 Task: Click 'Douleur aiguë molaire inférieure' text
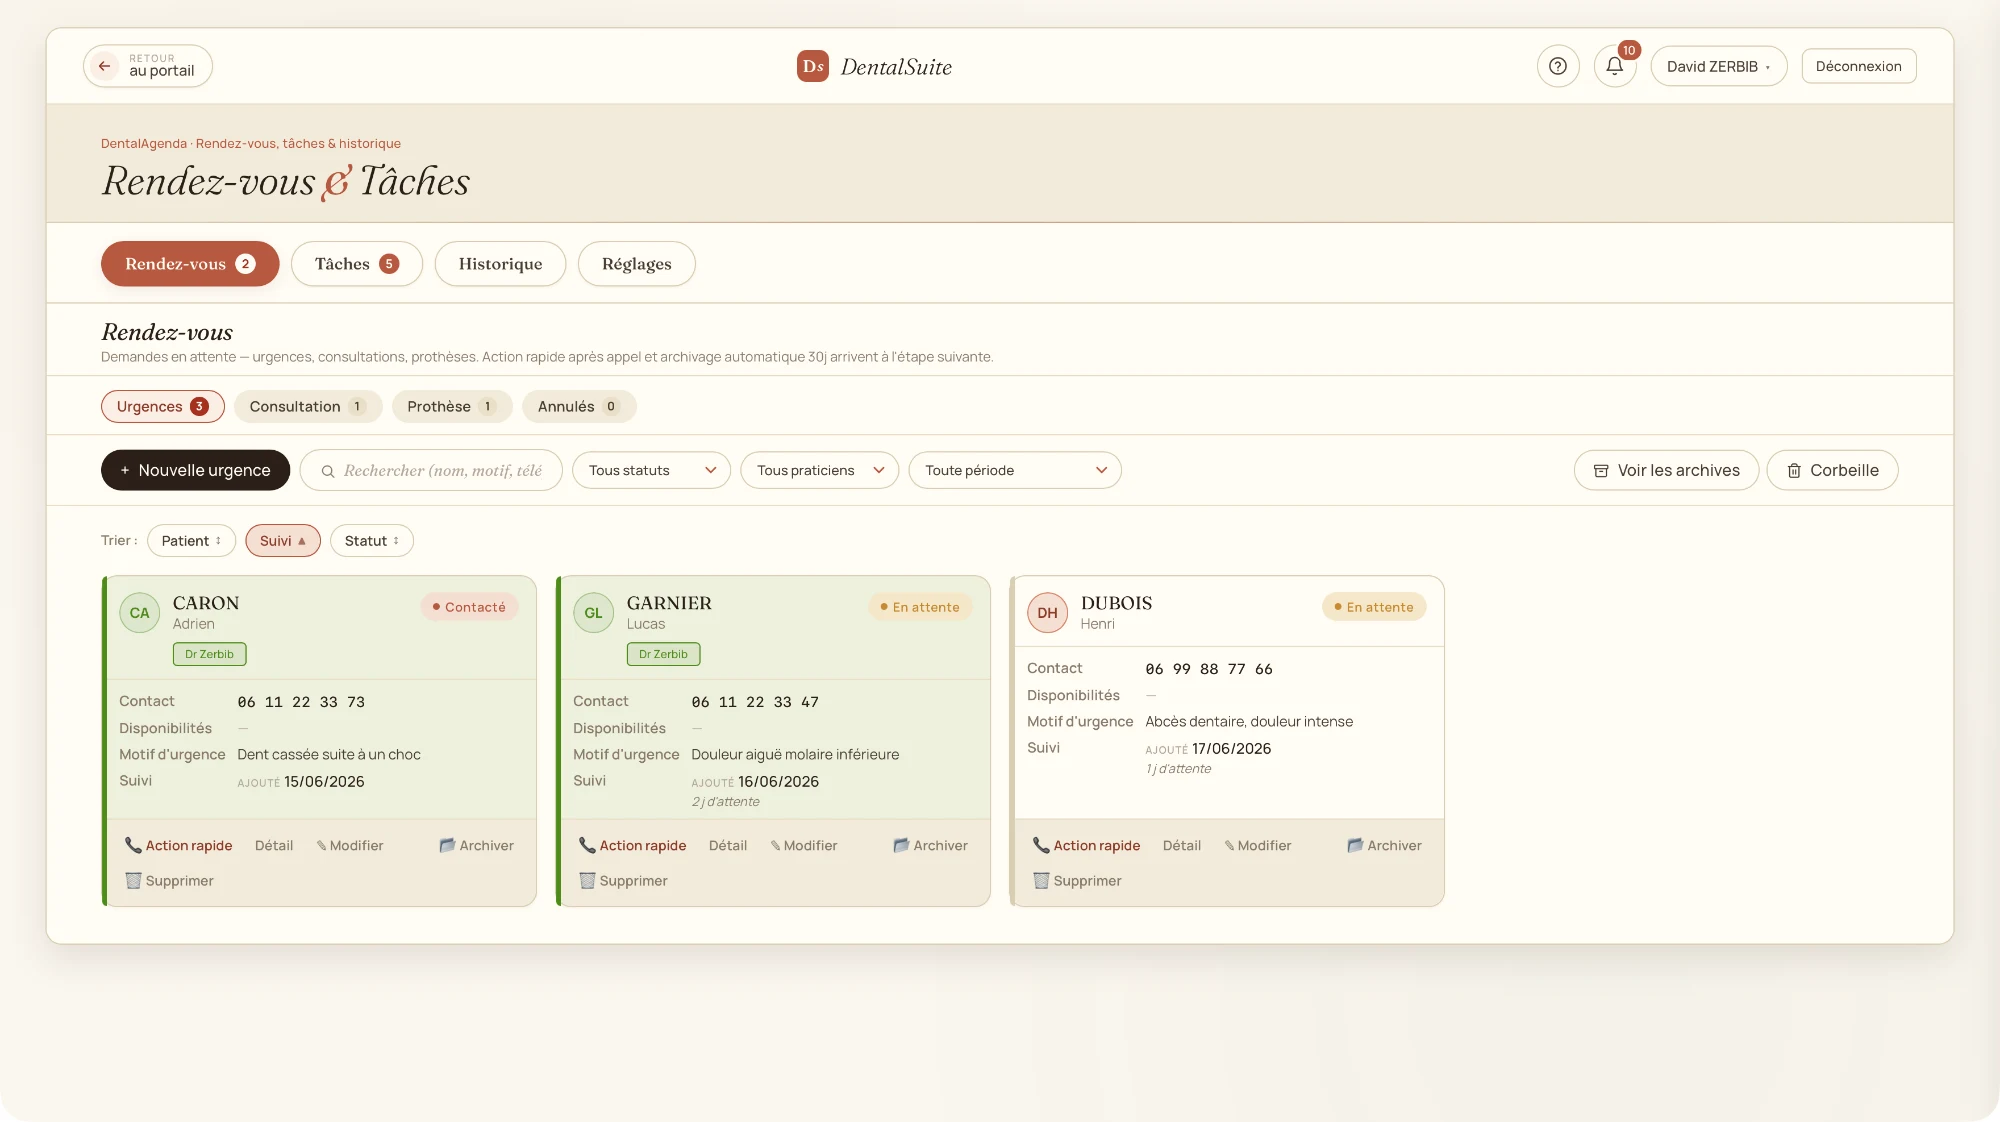click(795, 755)
